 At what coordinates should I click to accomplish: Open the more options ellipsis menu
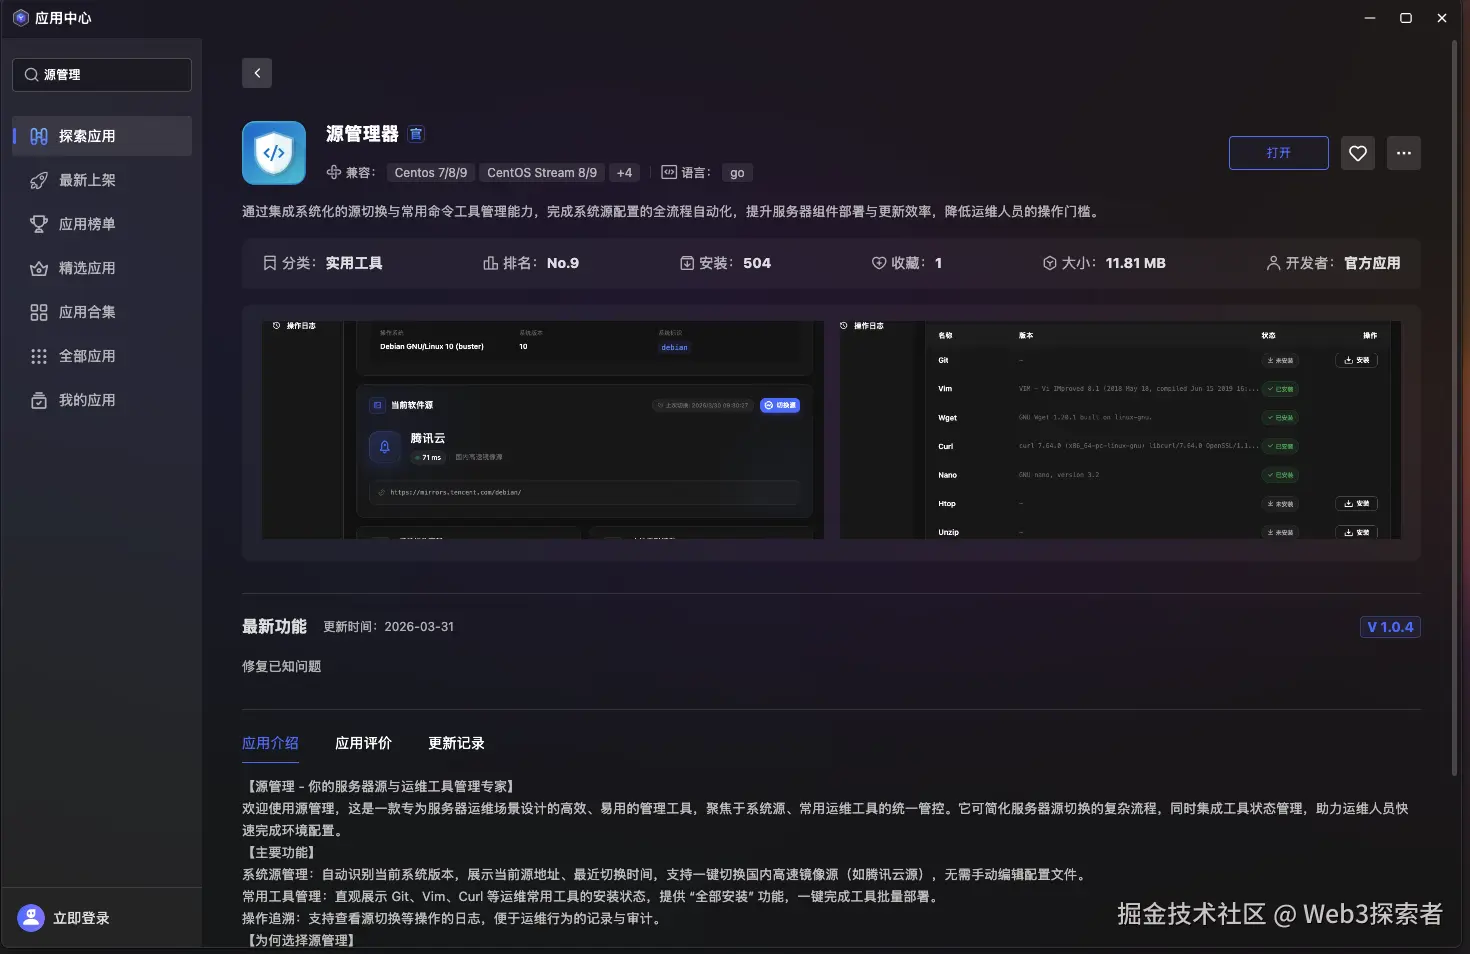pos(1403,152)
